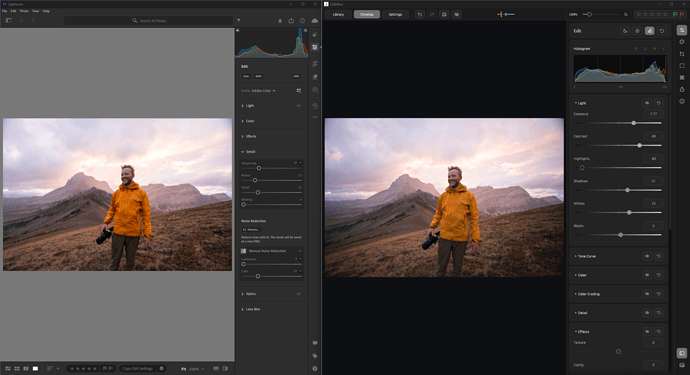This screenshot has height=375, width=690.
Task: Select the healing eraser tool in Lightroom sidebar
Action: [315, 77]
